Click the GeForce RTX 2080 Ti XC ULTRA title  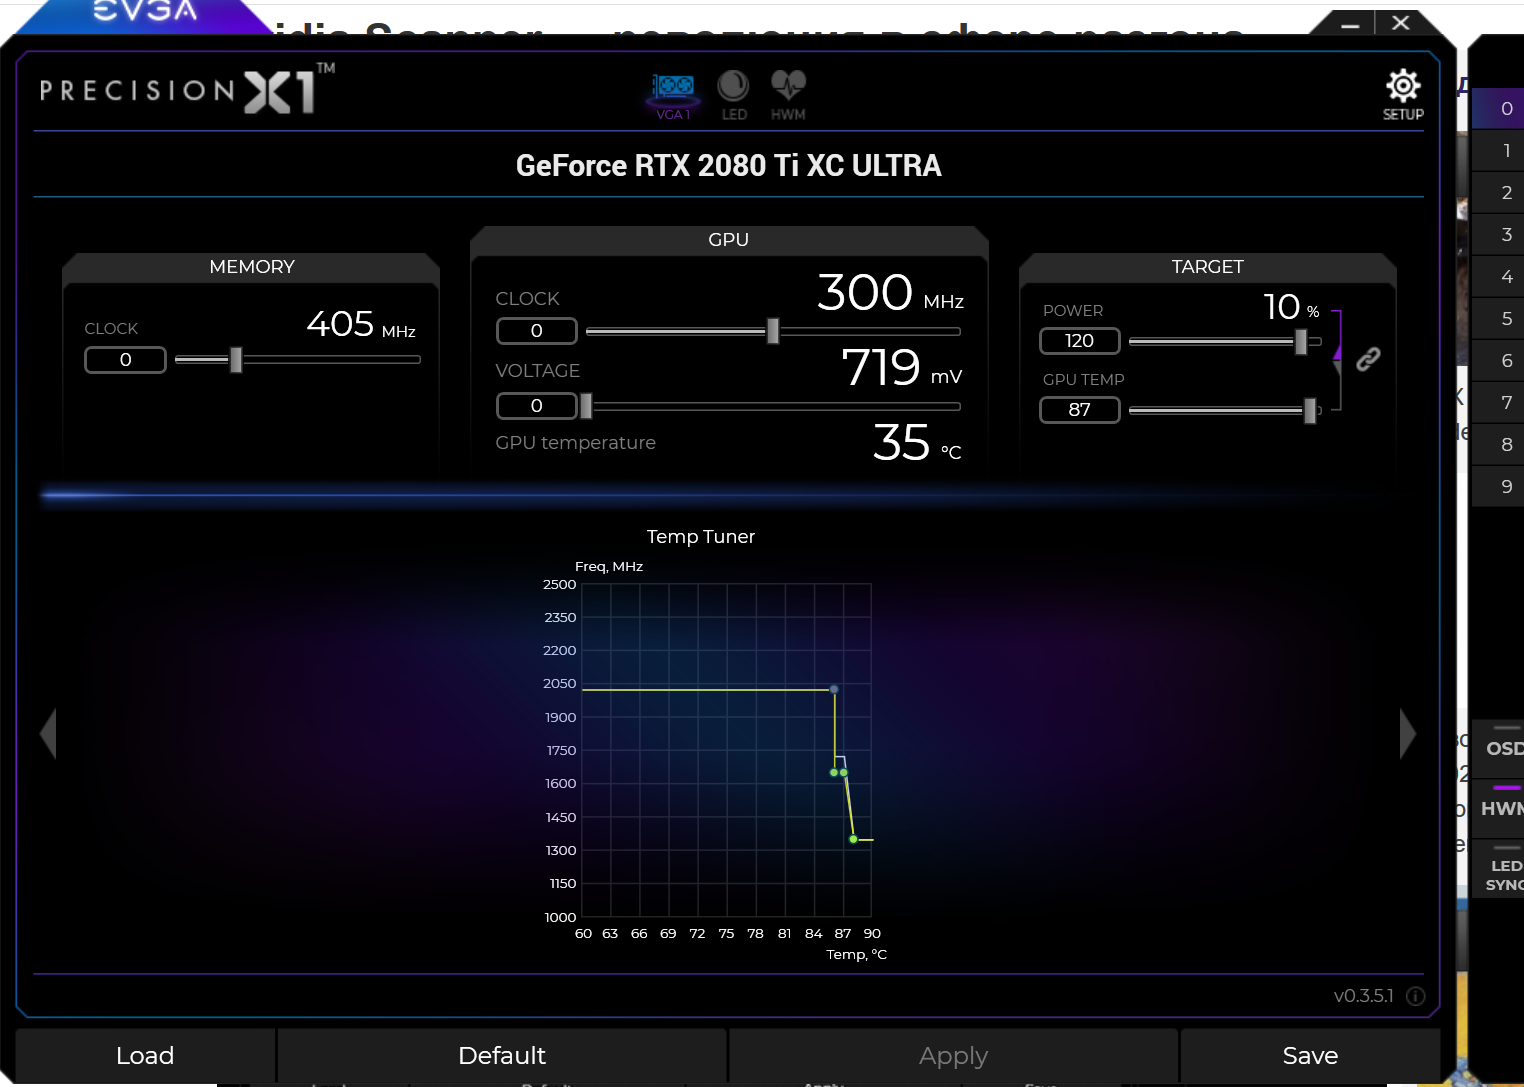point(729,165)
